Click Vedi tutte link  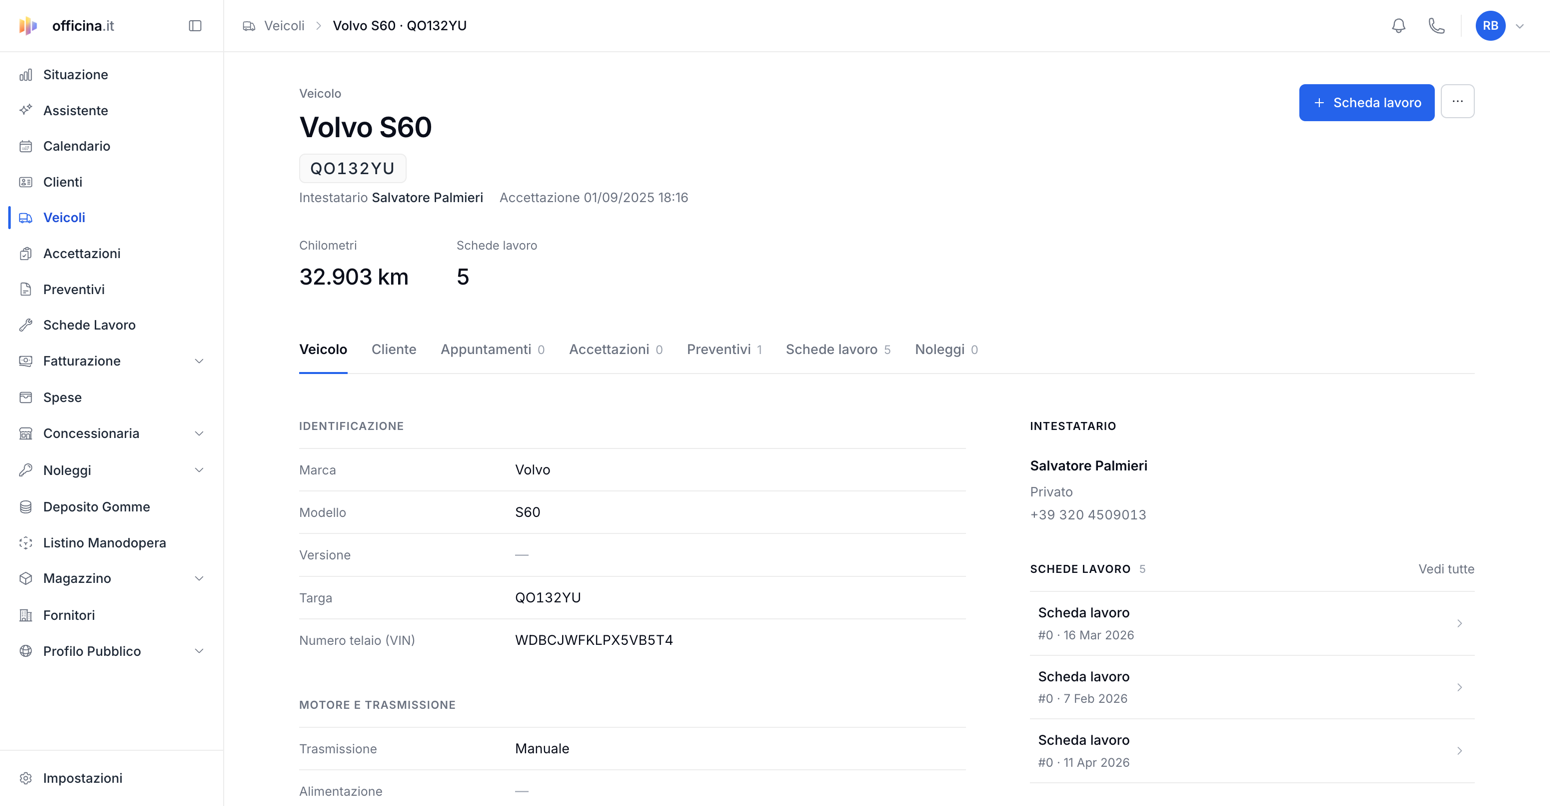pos(1446,569)
